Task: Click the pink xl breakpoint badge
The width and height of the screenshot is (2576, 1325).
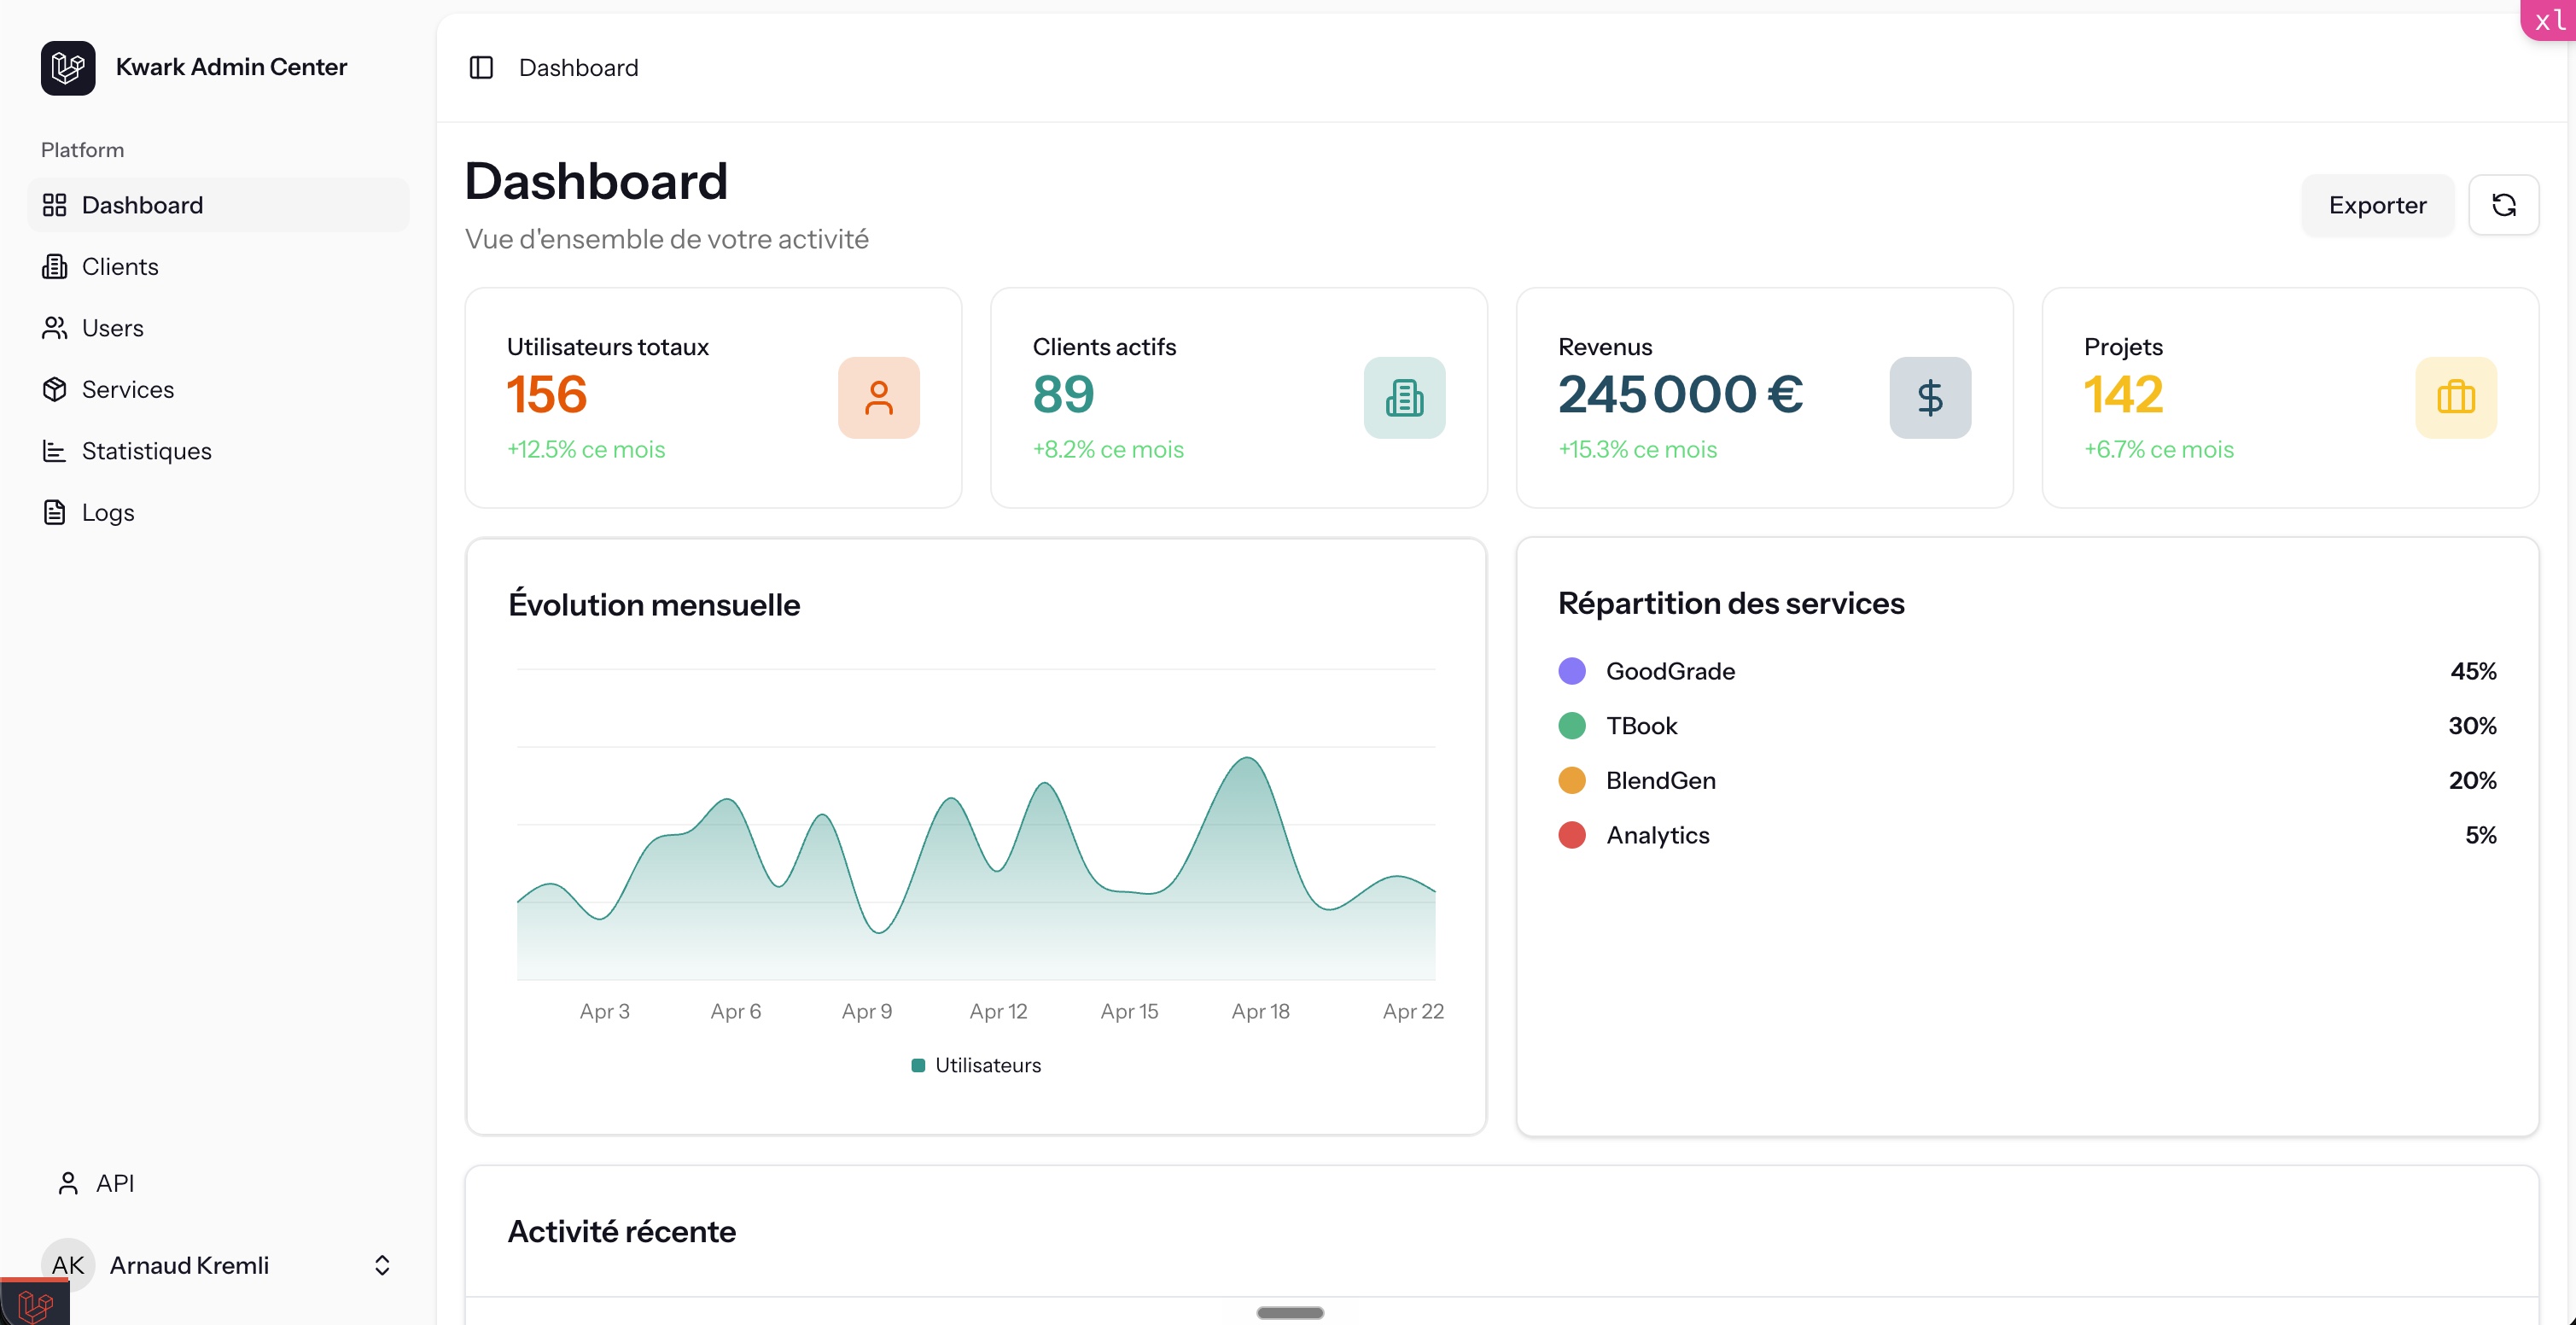Action: (x=2549, y=20)
